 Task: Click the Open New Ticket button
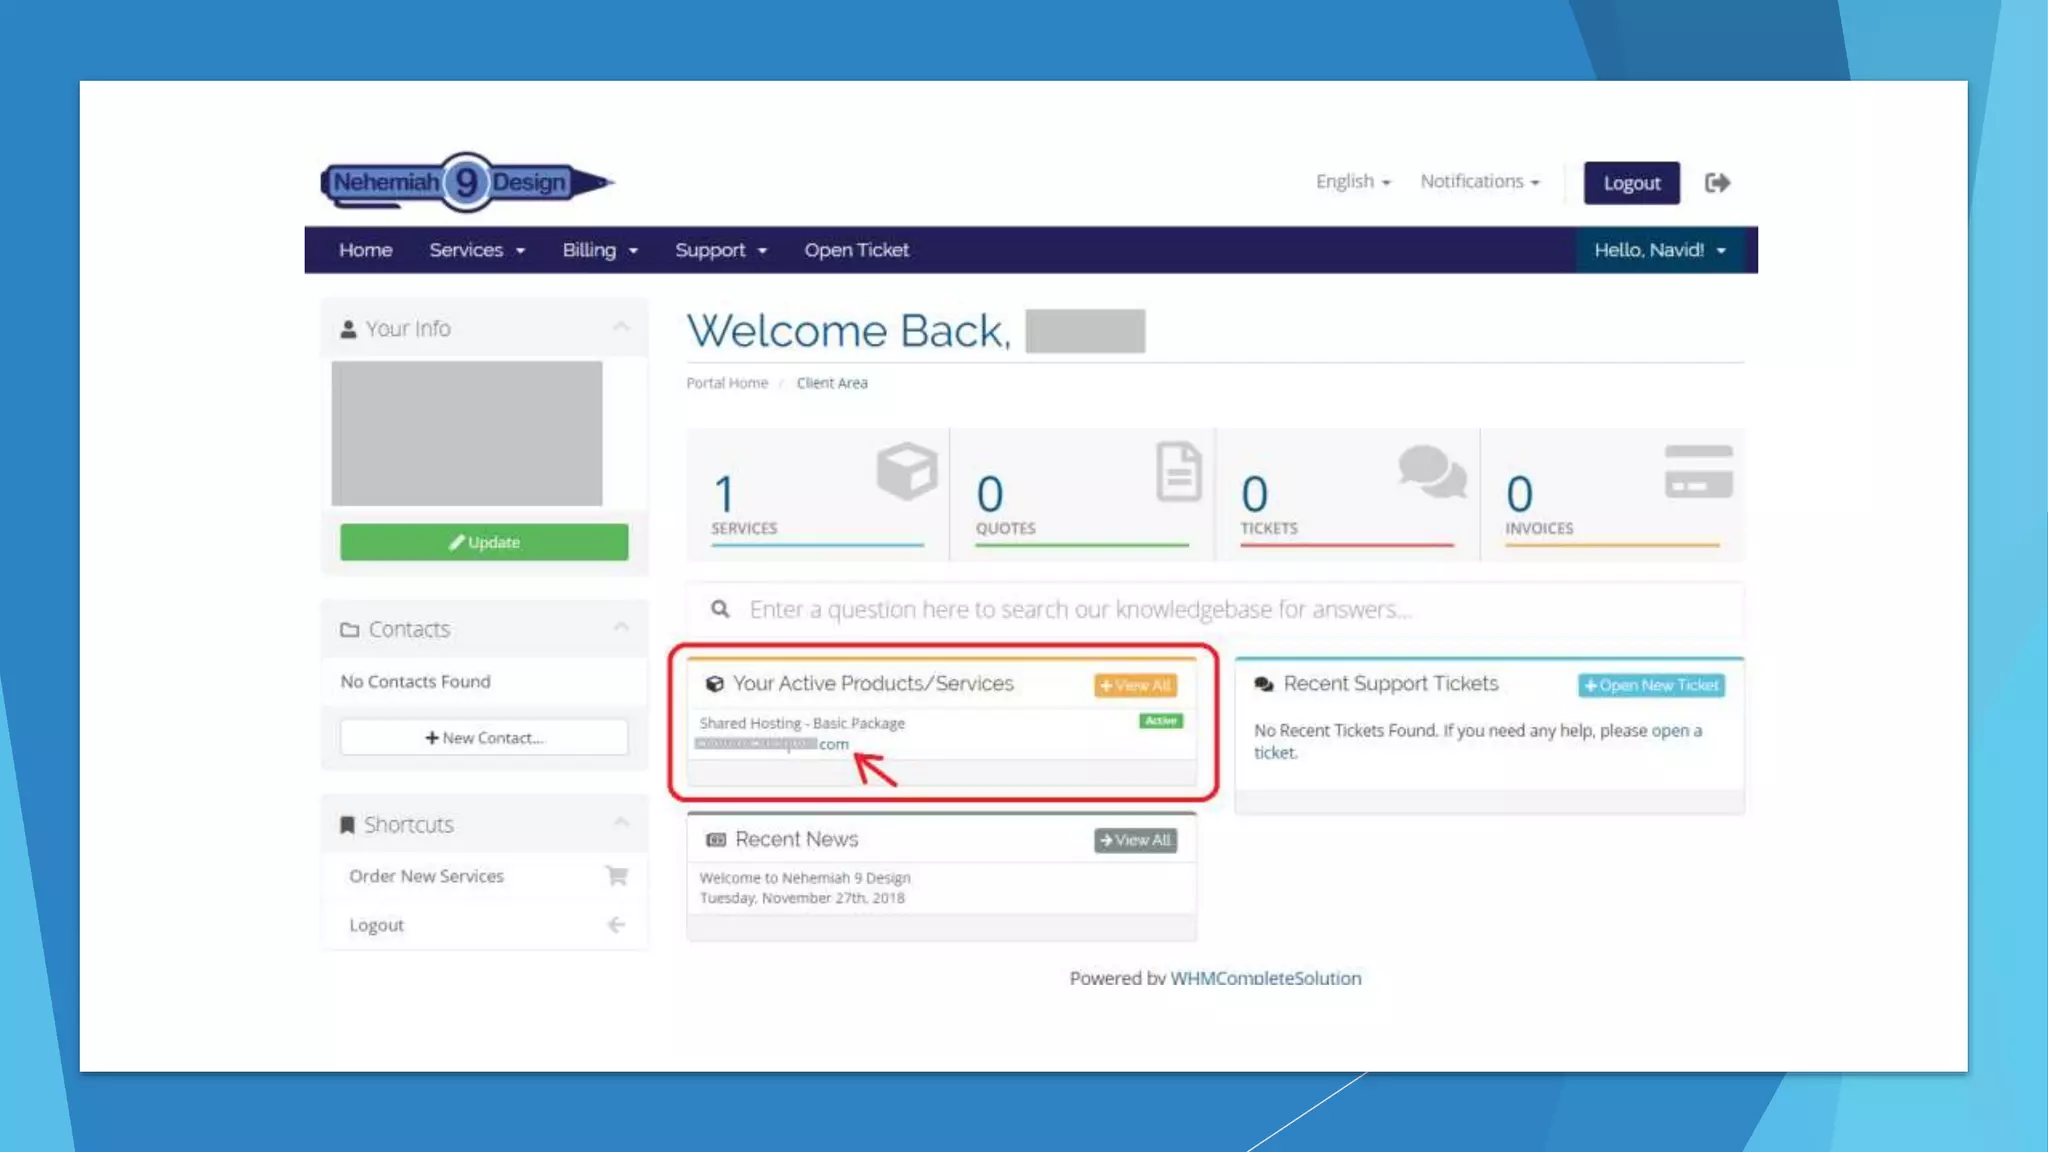coord(1651,685)
